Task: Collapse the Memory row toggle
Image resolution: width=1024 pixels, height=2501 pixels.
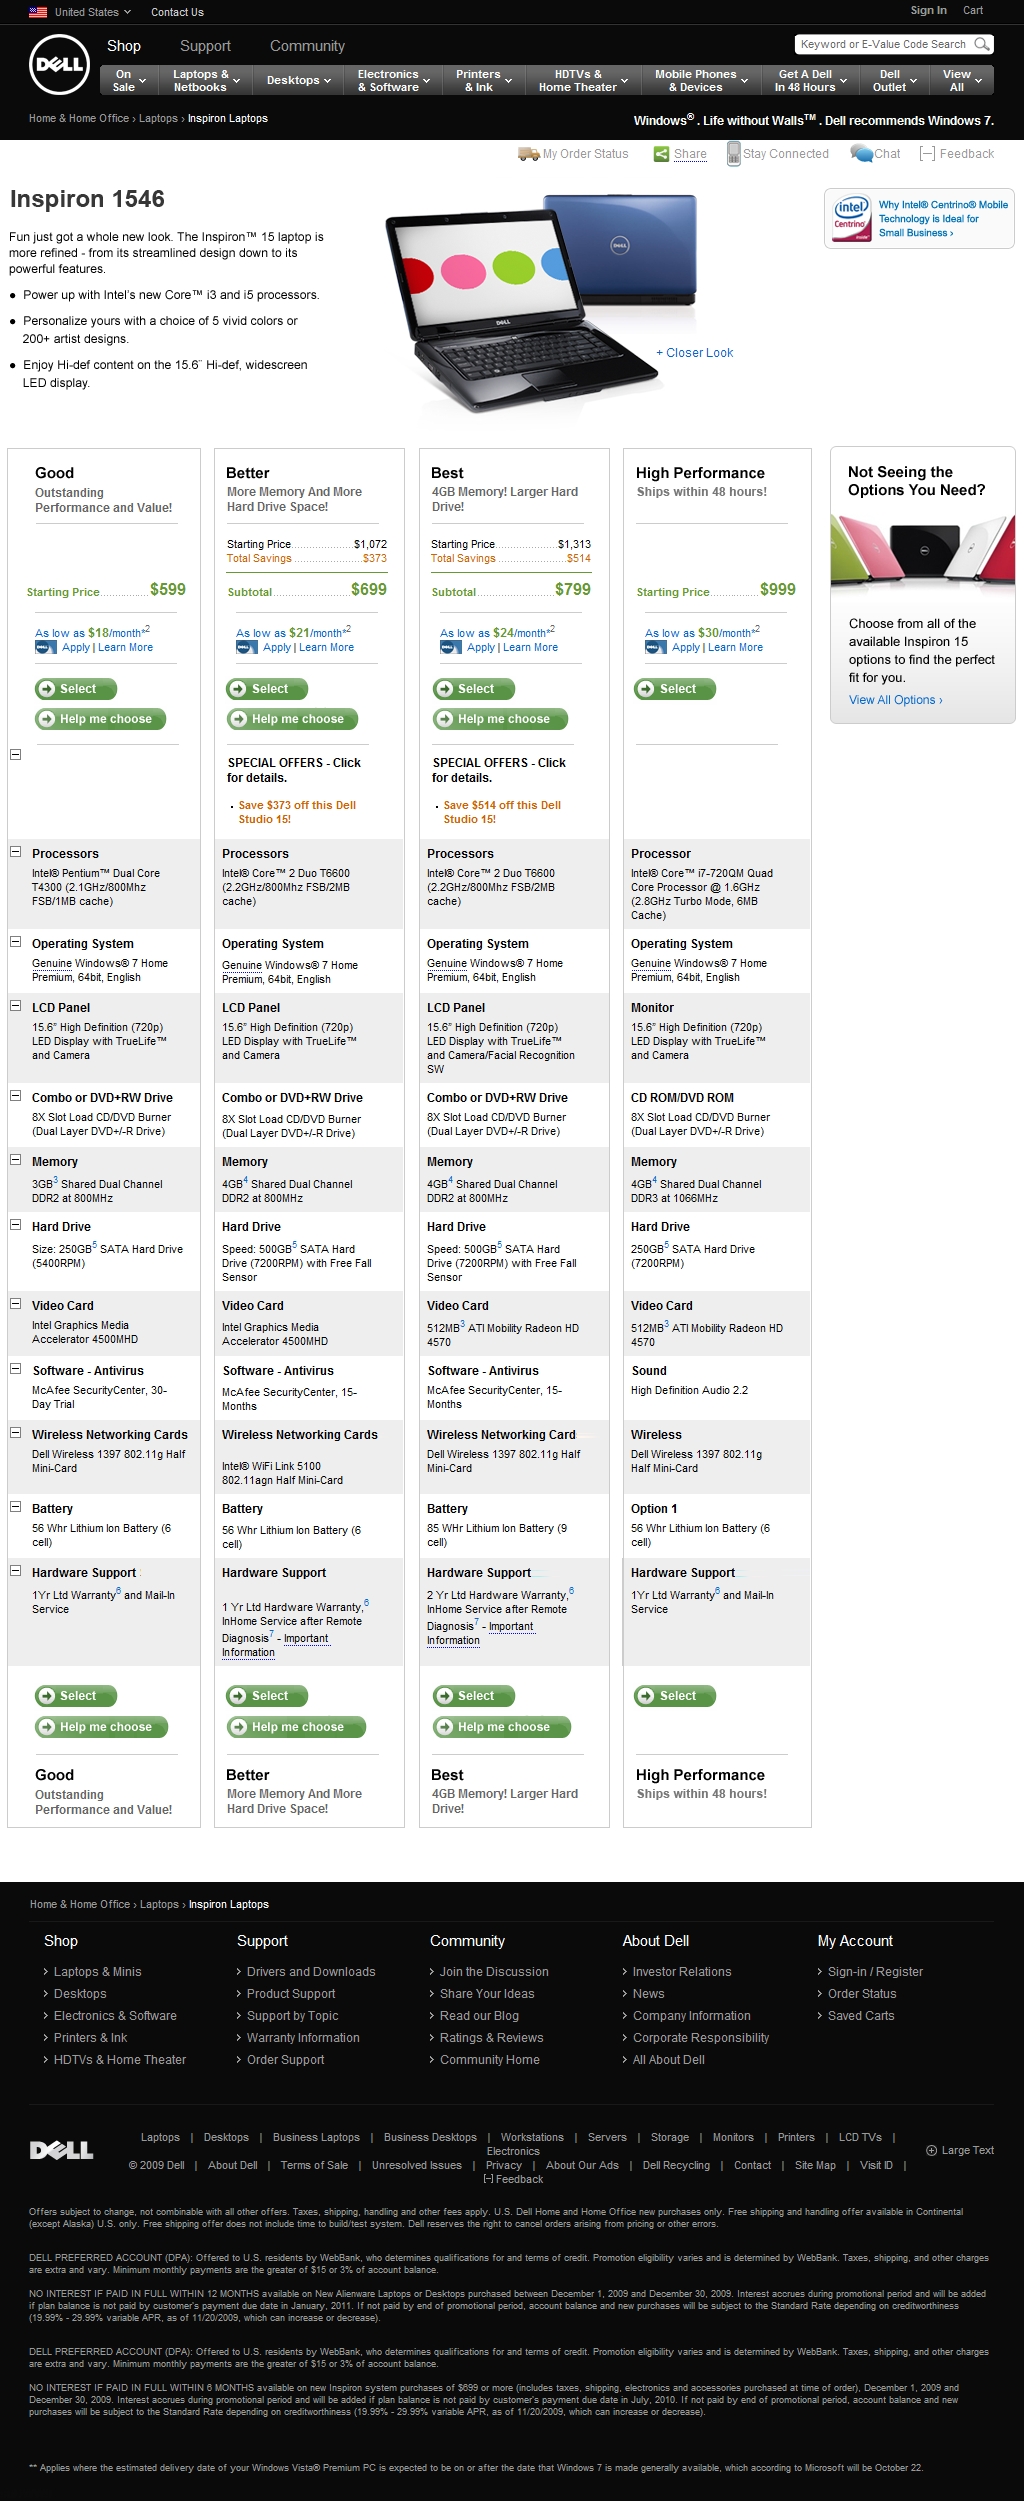Action: pos(16,1160)
